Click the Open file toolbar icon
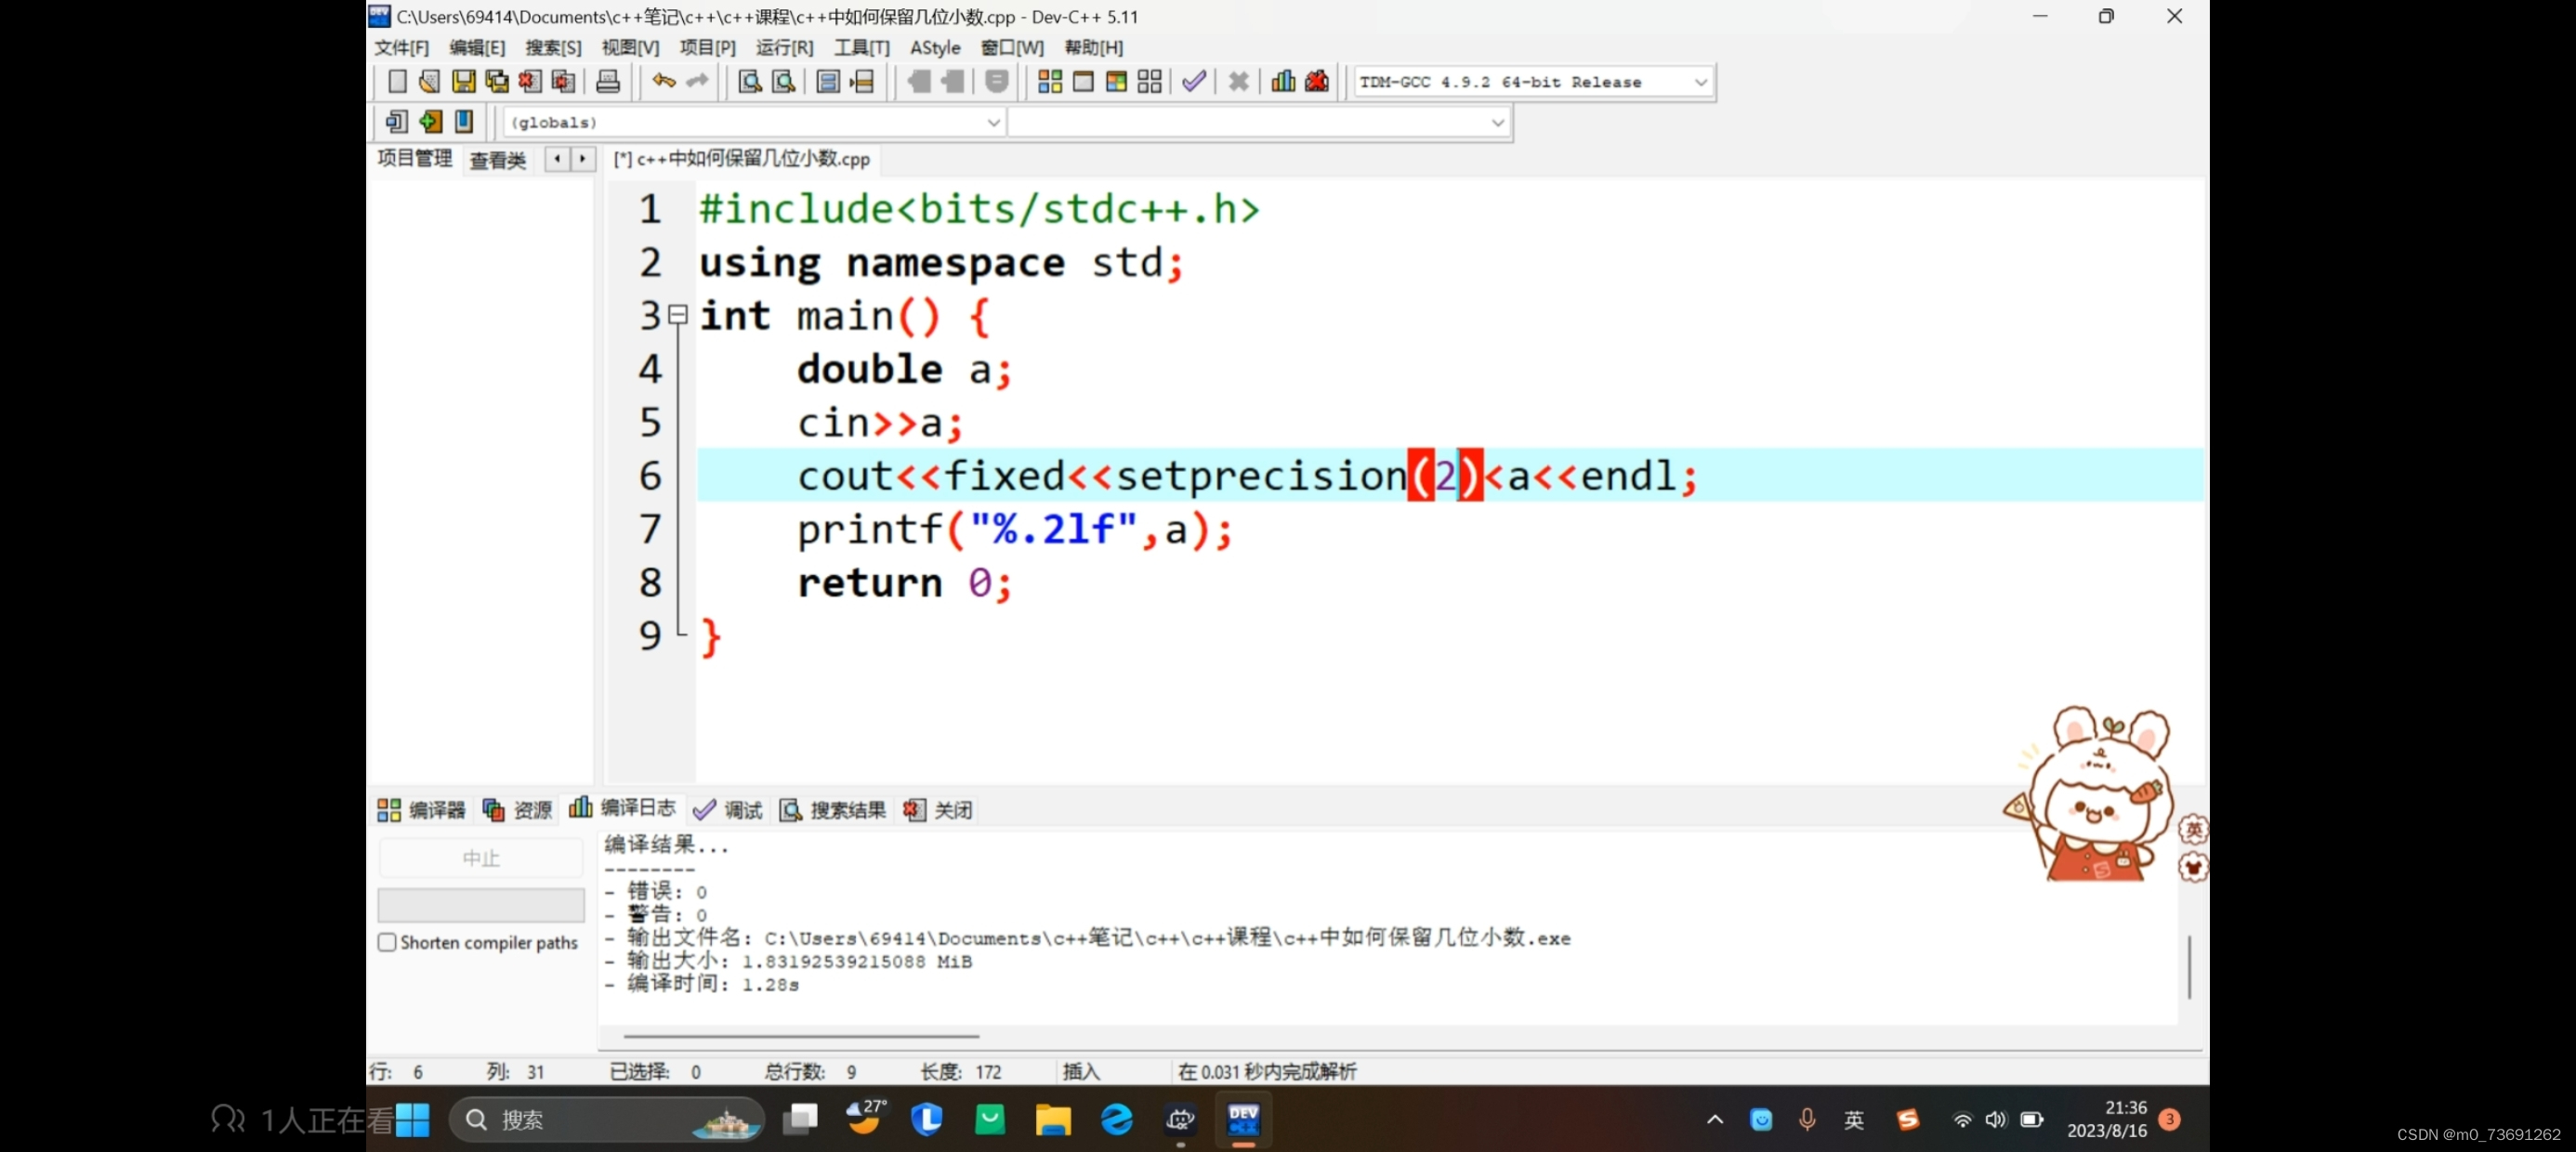The height and width of the screenshot is (1152, 2576). click(429, 82)
